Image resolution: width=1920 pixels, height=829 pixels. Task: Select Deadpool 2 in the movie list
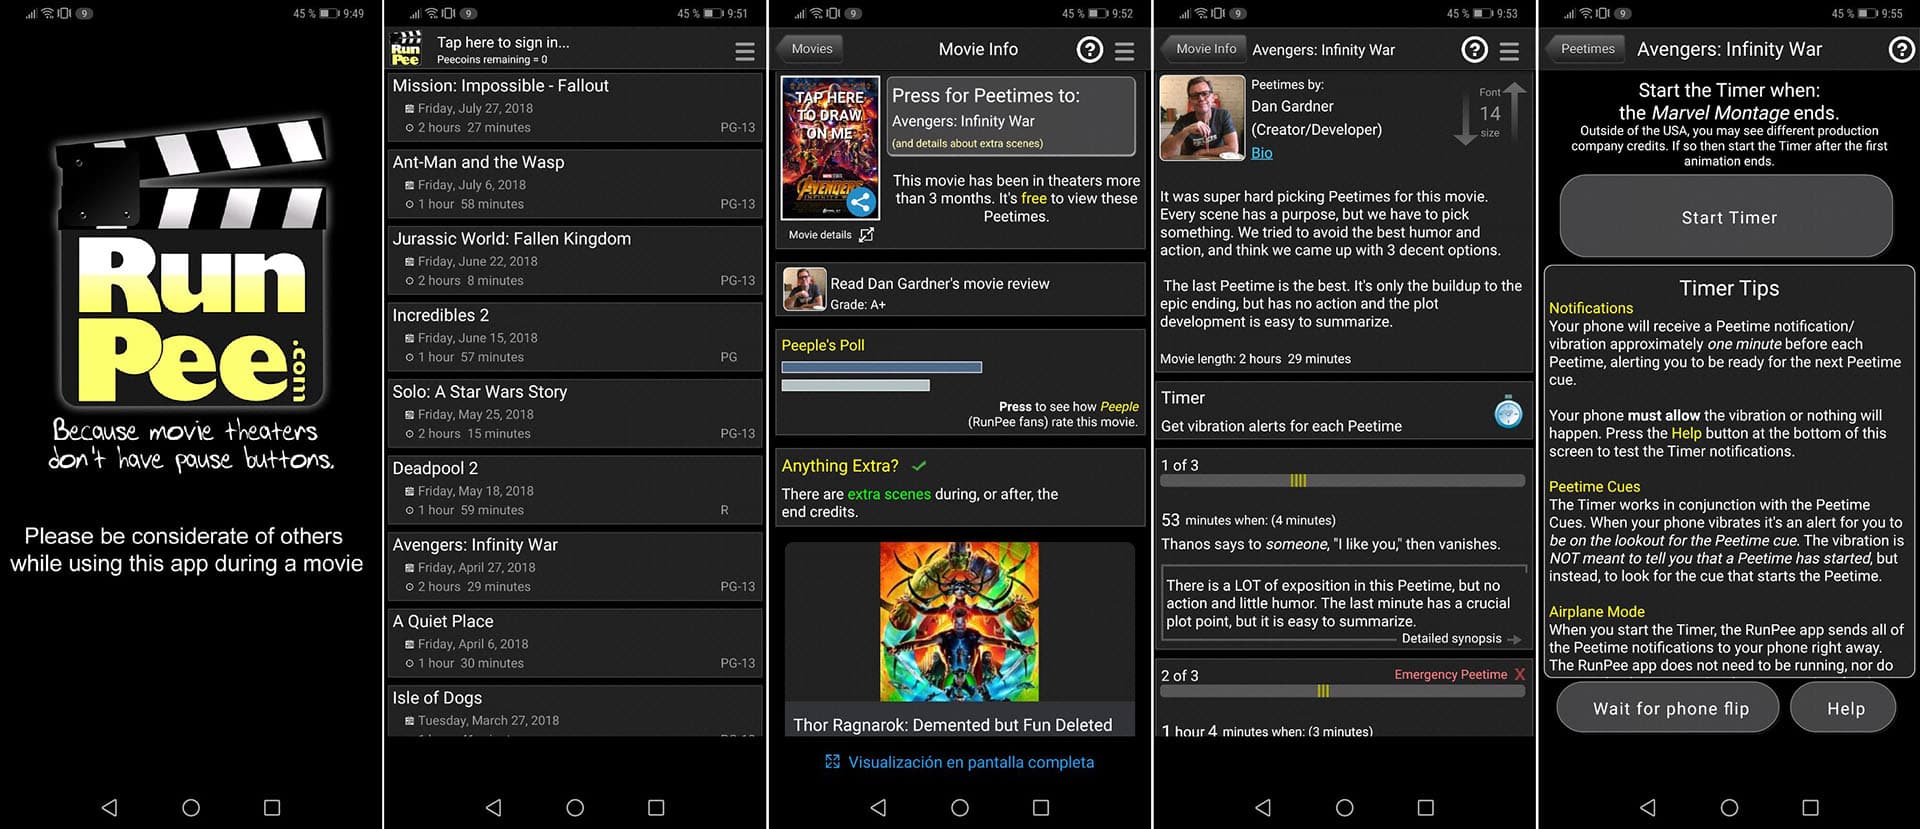point(574,489)
